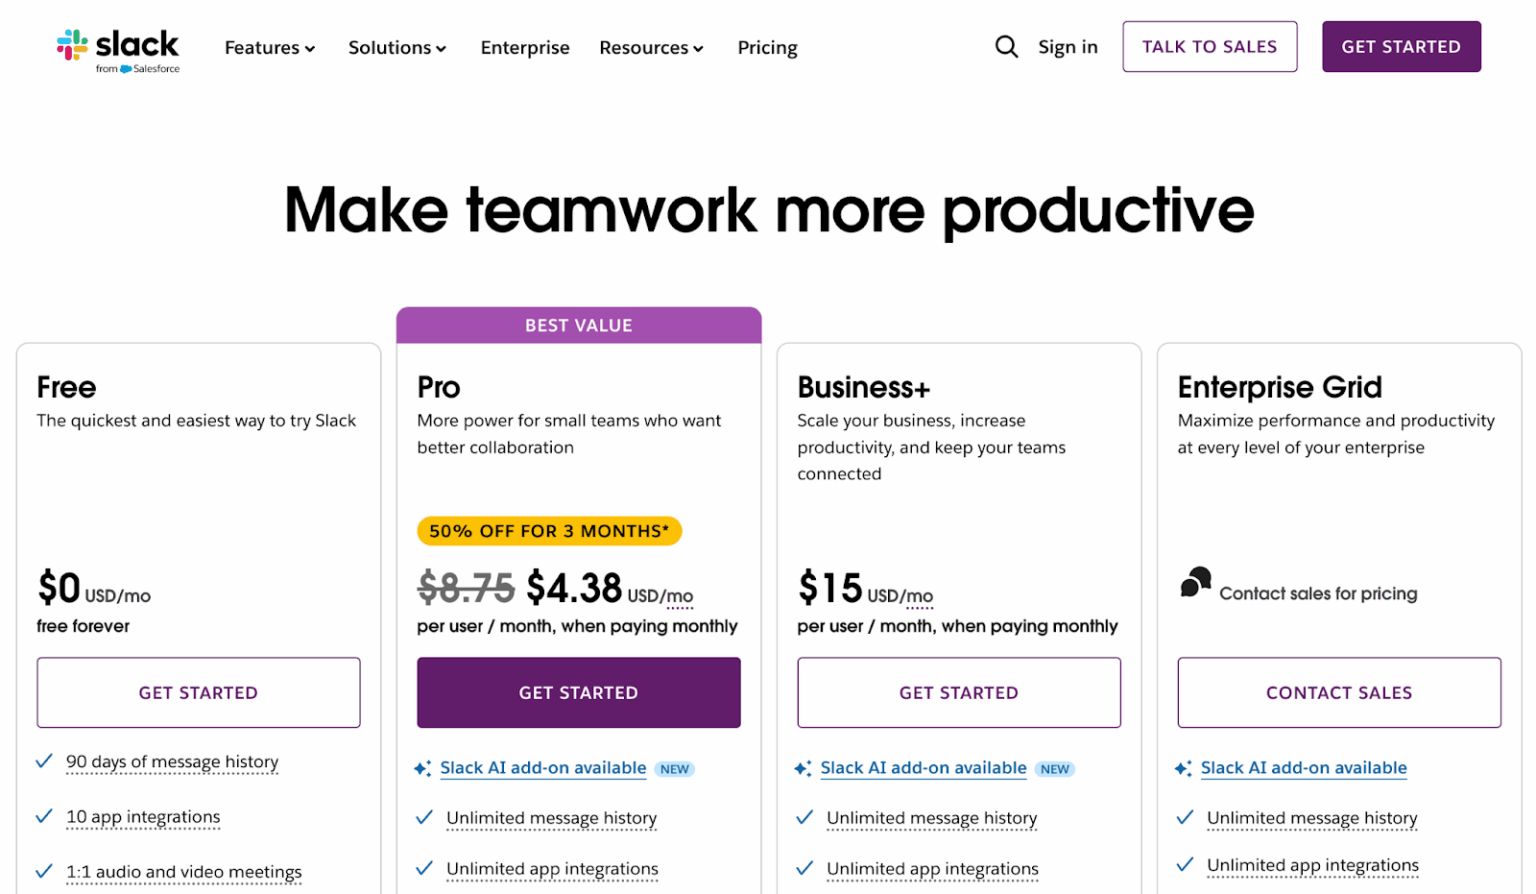
Task: Click the checkmark beside 90 days message history
Action: [x=42, y=761]
